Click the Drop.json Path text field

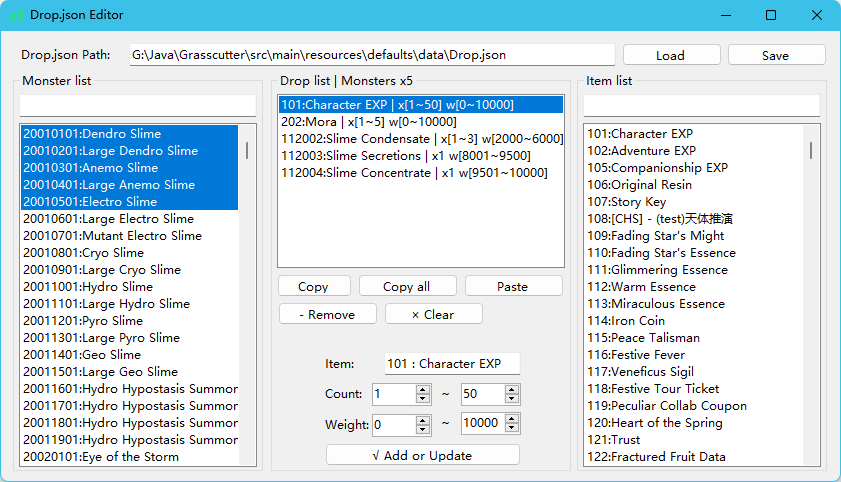point(370,55)
